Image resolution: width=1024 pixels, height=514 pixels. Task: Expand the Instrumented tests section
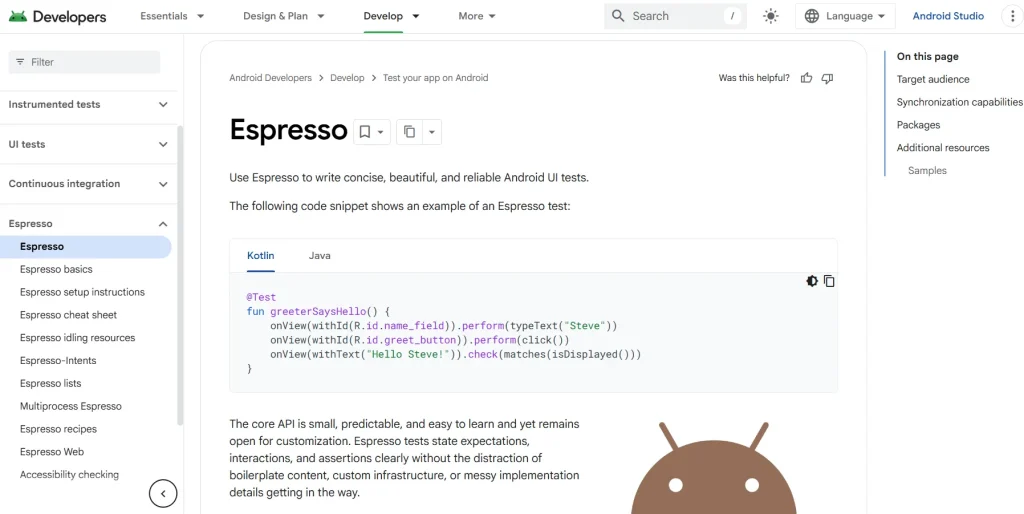[89, 104]
